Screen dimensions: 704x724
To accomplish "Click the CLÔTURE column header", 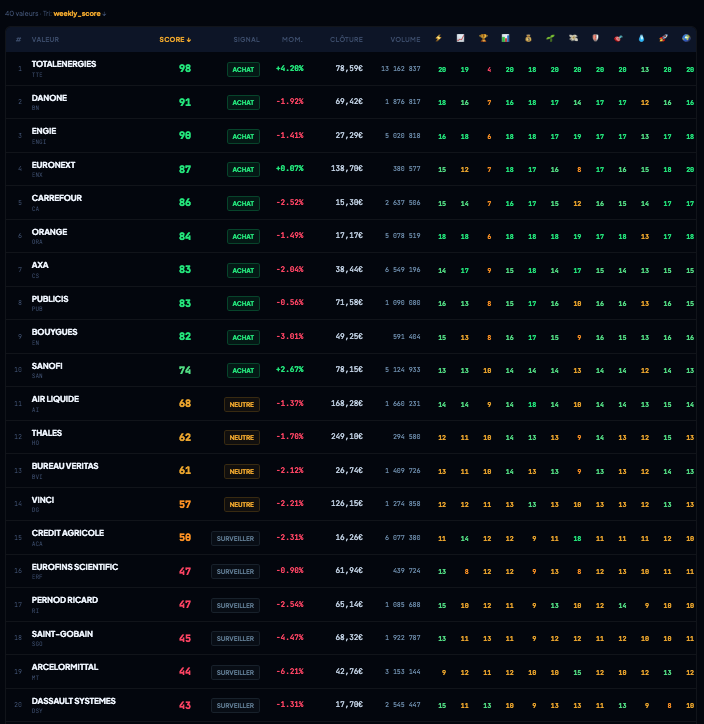I will (x=346, y=40).
